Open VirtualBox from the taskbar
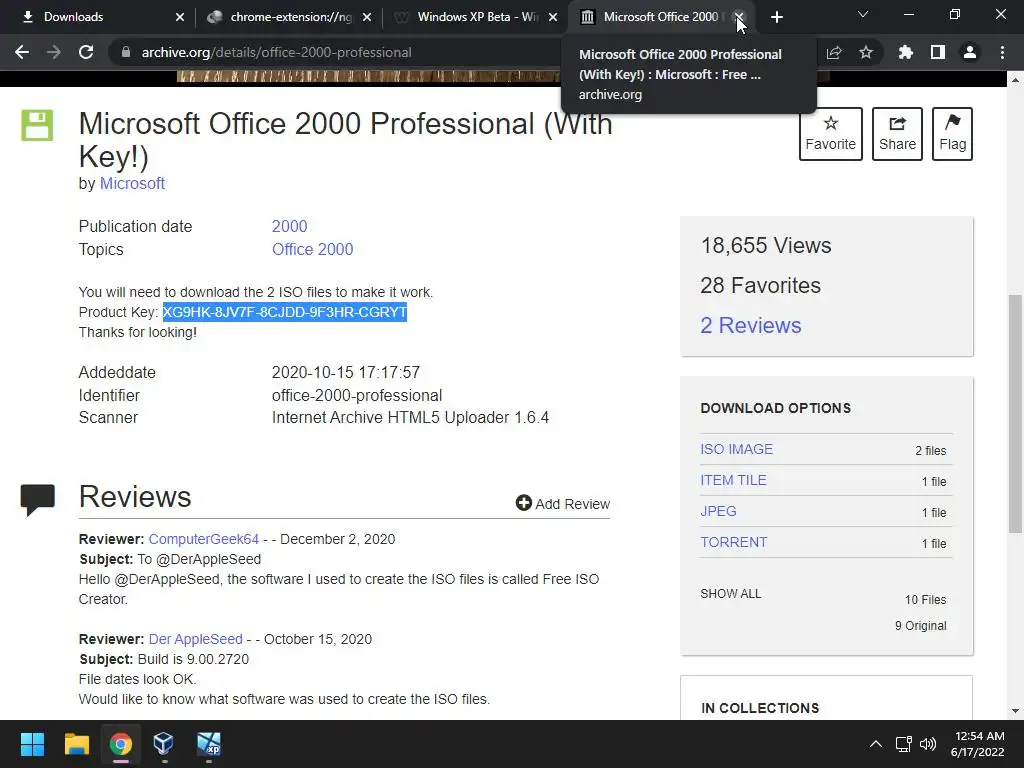The height and width of the screenshot is (768, 1024). point(164,744)
